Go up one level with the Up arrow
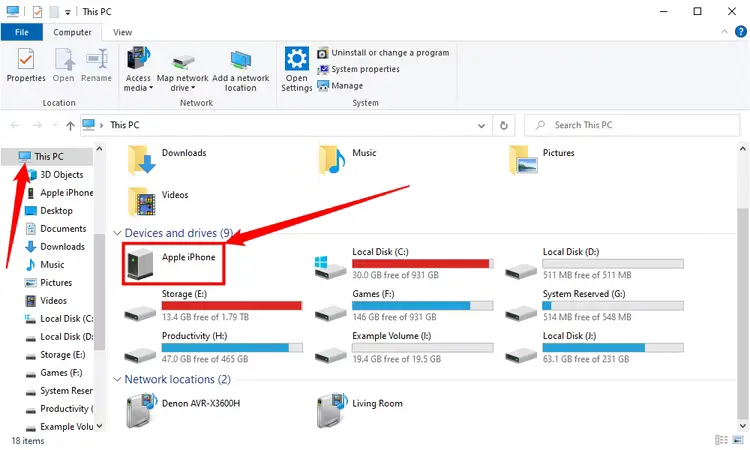The image size is (750, 450). [x=70, y=125]
